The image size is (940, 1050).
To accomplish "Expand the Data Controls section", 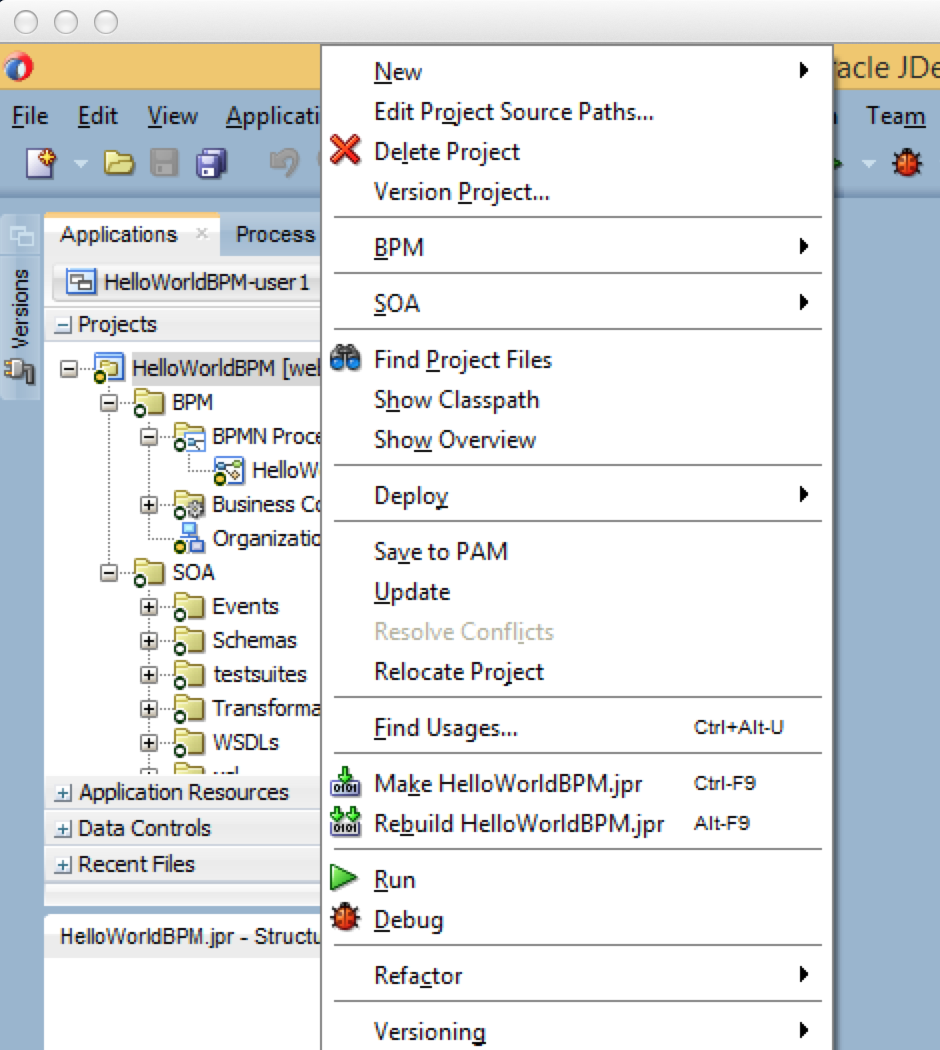I will tap(63, 829).
